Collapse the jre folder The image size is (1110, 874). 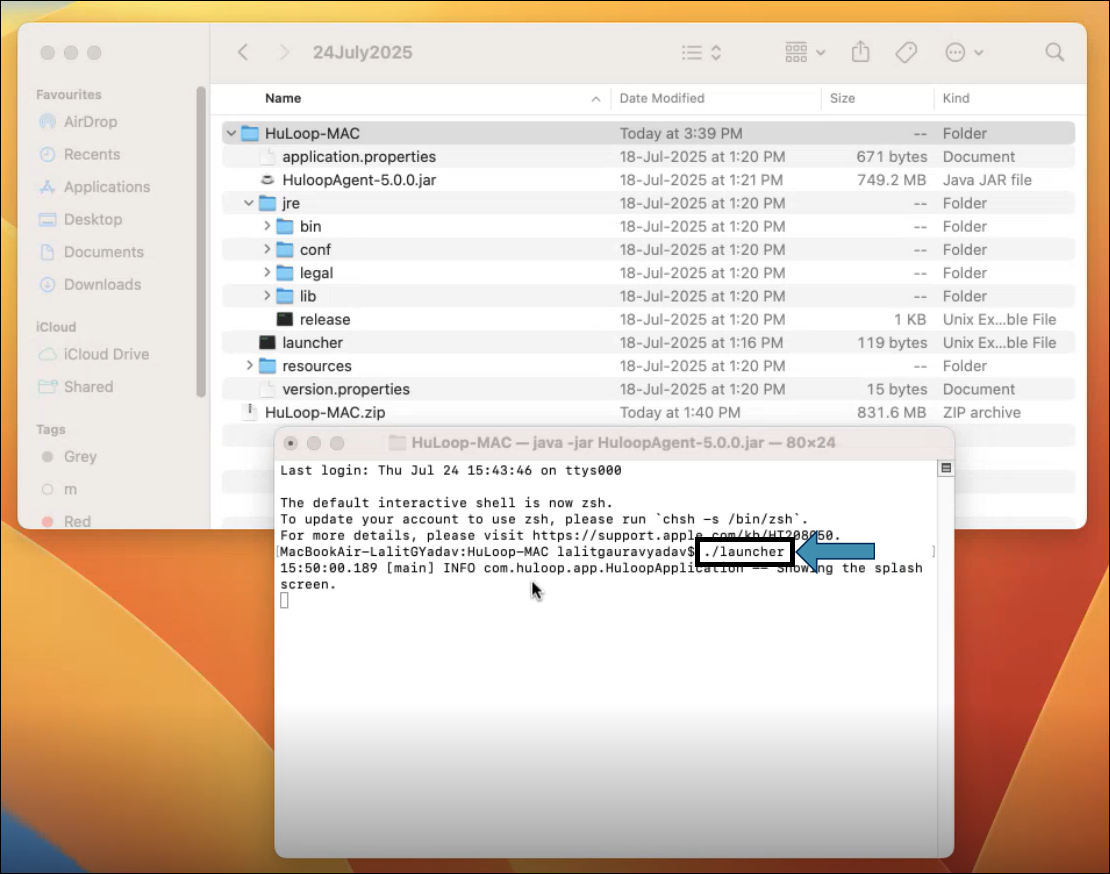249,204
